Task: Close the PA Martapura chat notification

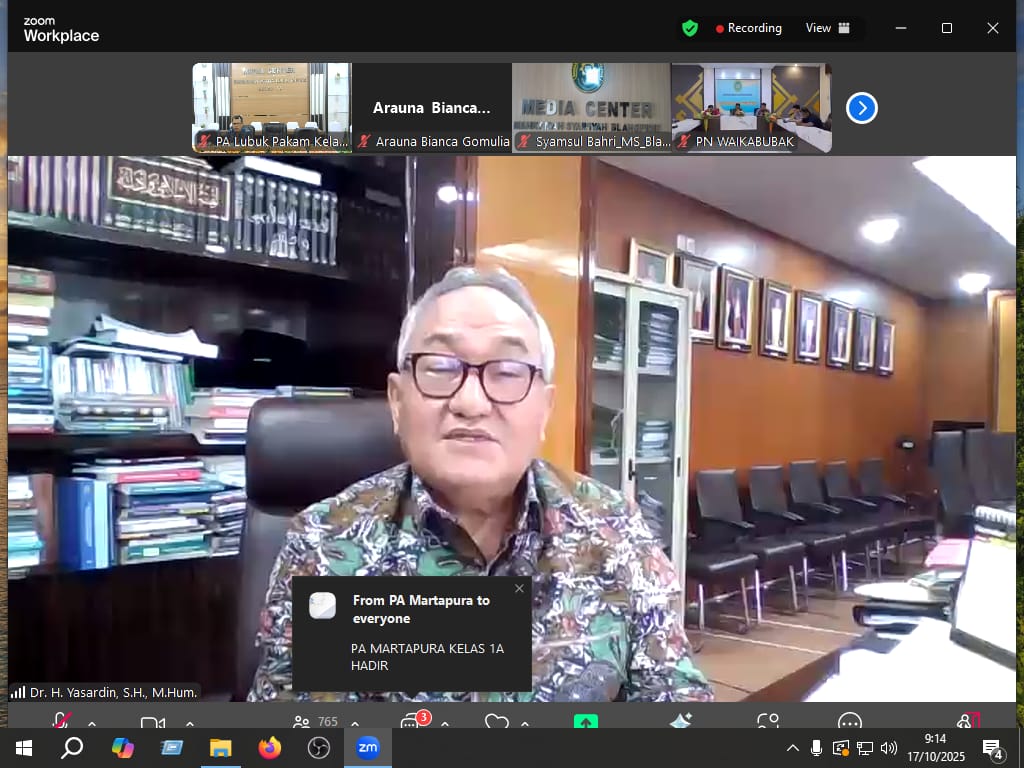Action: point(519,589)
